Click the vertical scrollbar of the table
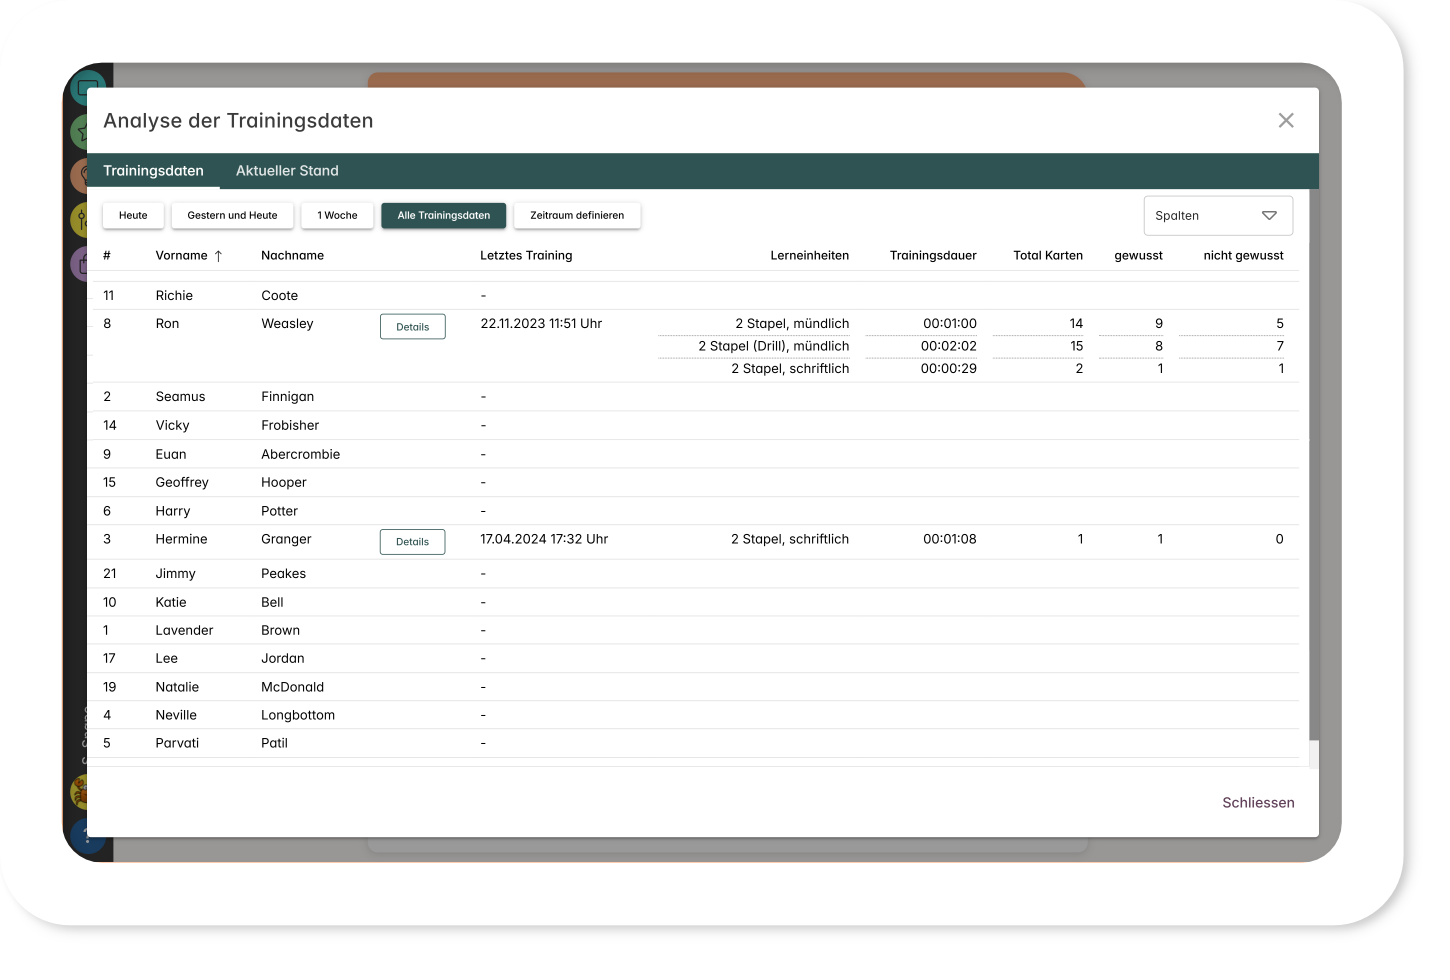Image resolution: width=1450 pixels, height=980 pixels. point(1314,460)
